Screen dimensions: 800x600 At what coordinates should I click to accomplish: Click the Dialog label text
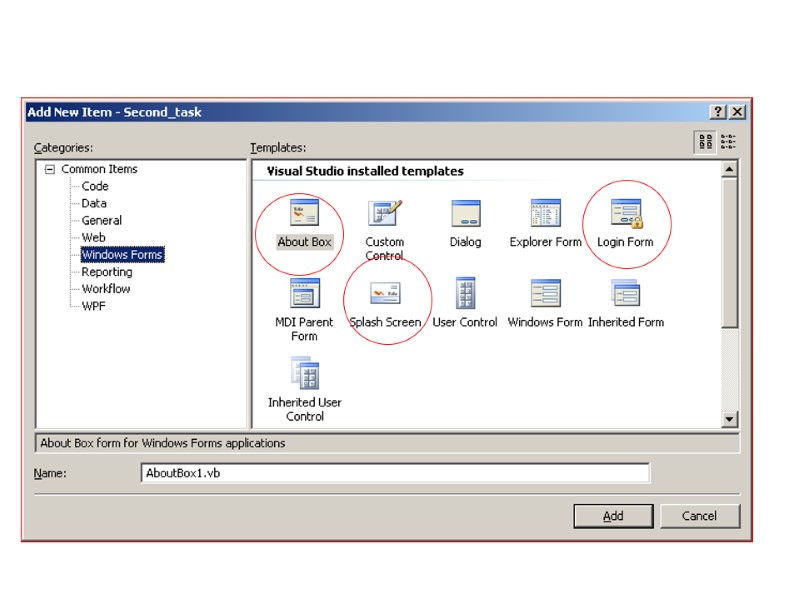(465, 242)
